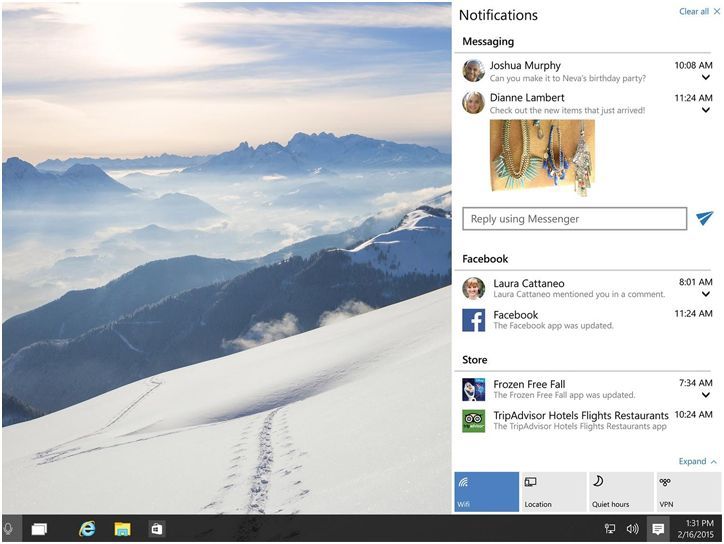This screenshot has height=544, width=724.
Task: Click the network icon in system tray
Action: point(610,529)
